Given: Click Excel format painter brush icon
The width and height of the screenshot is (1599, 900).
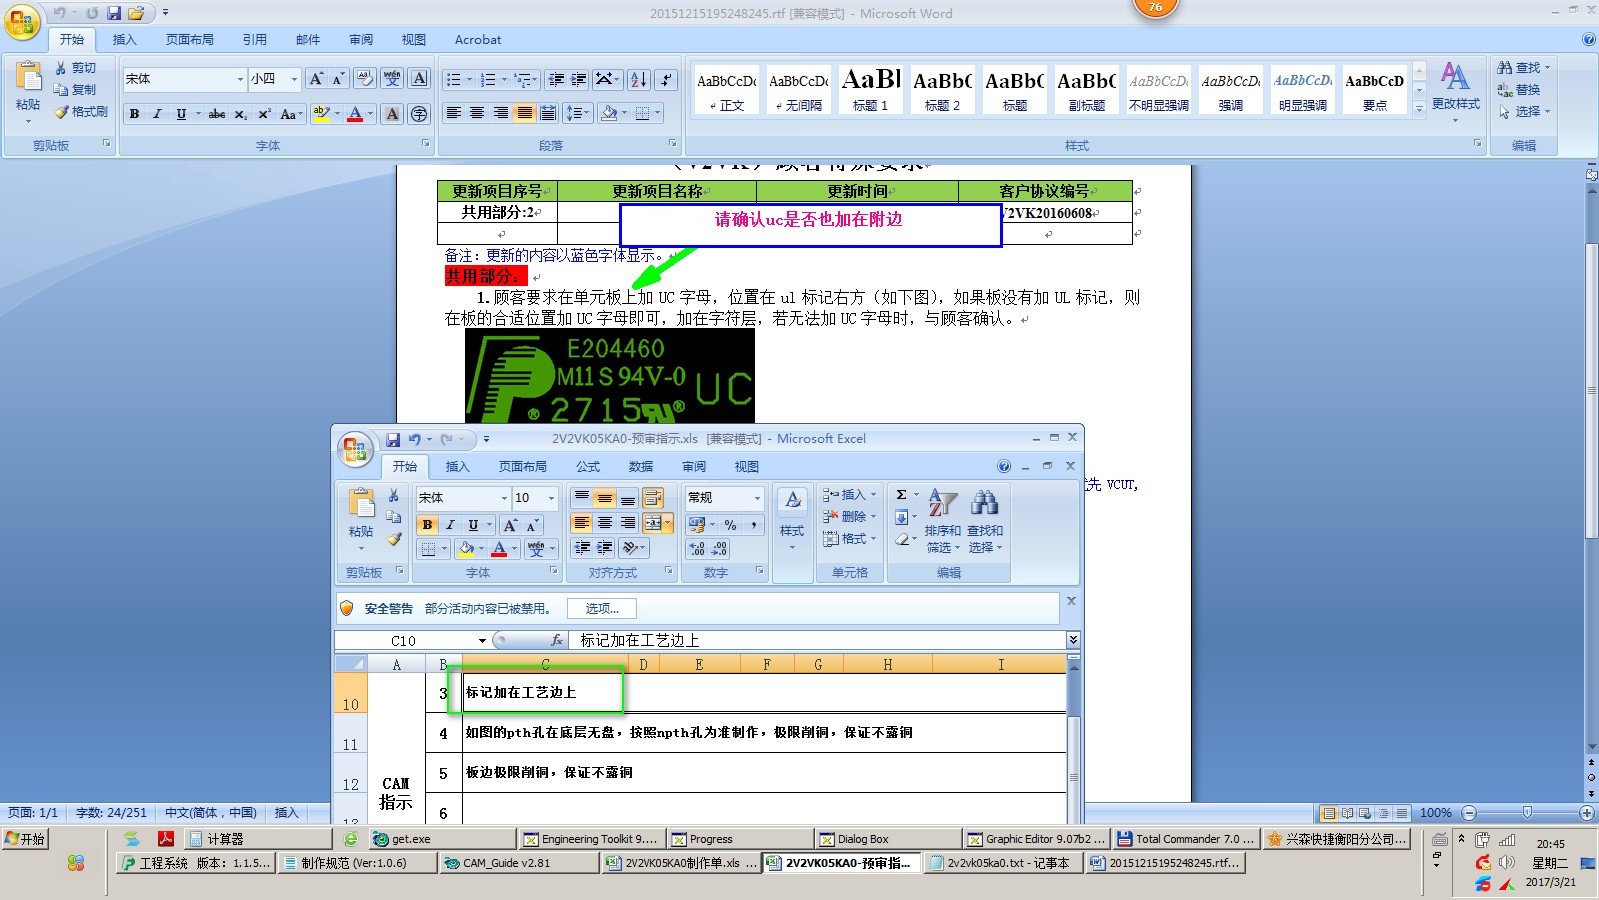Looking at the screenshot, I should coord(395,539).
